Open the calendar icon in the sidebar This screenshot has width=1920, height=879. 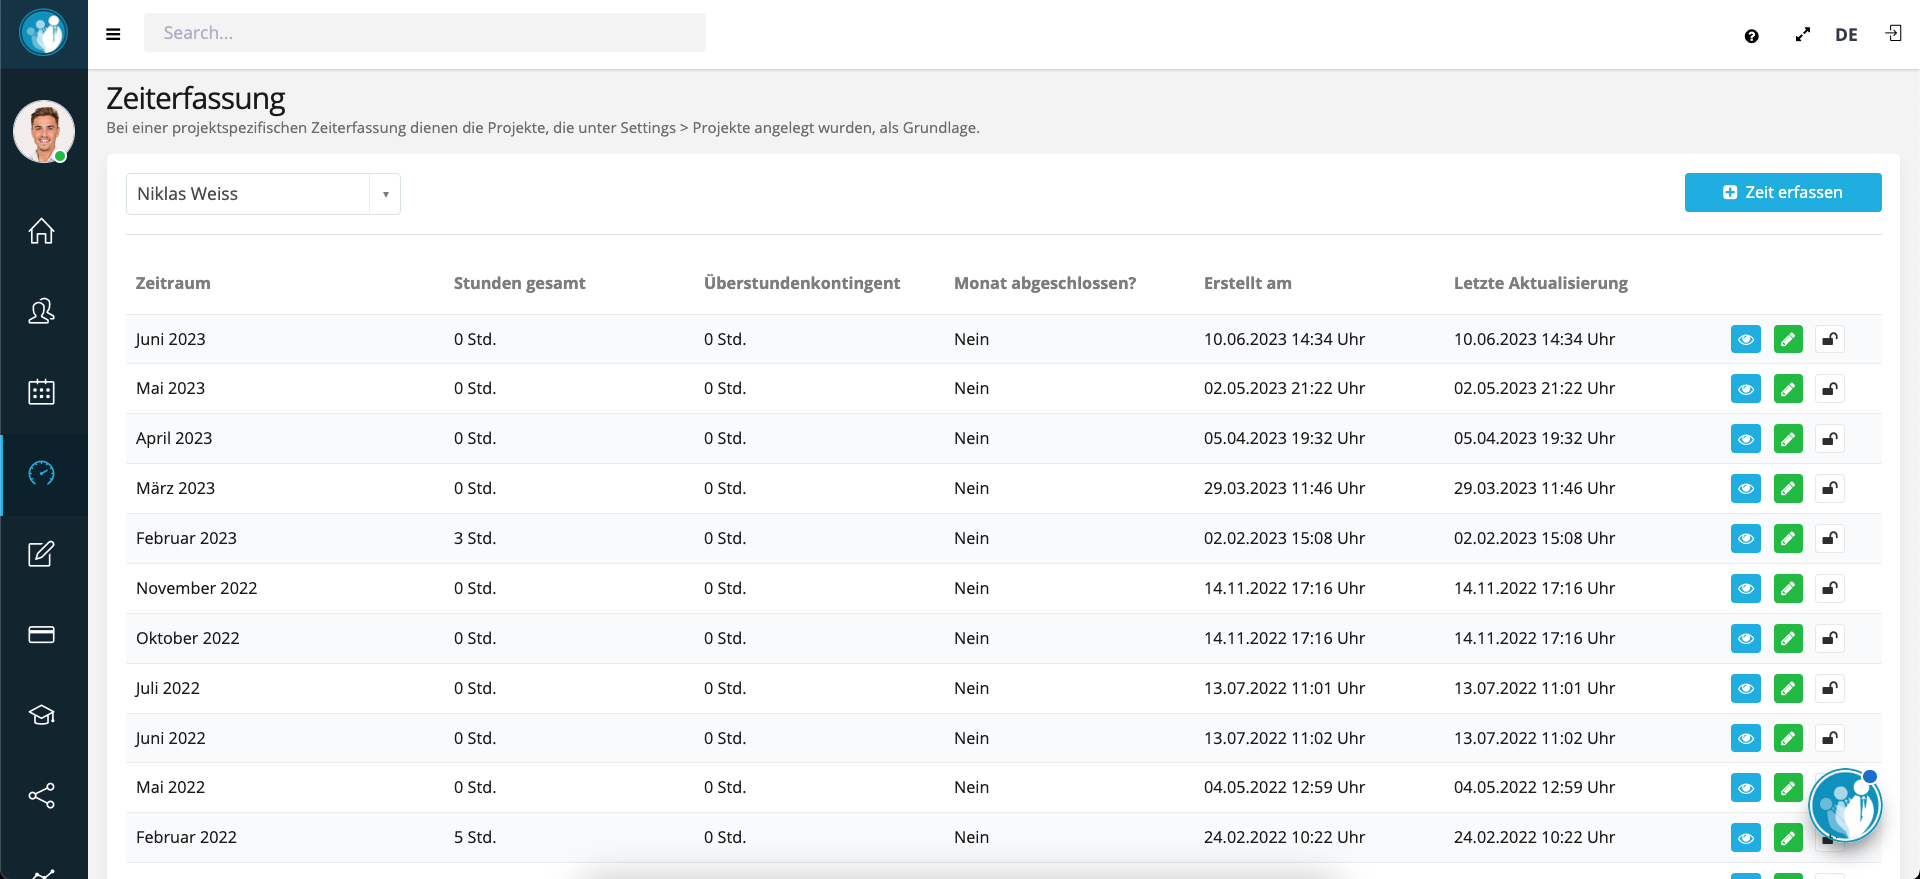pyautogui.click(x=41, y=391)
